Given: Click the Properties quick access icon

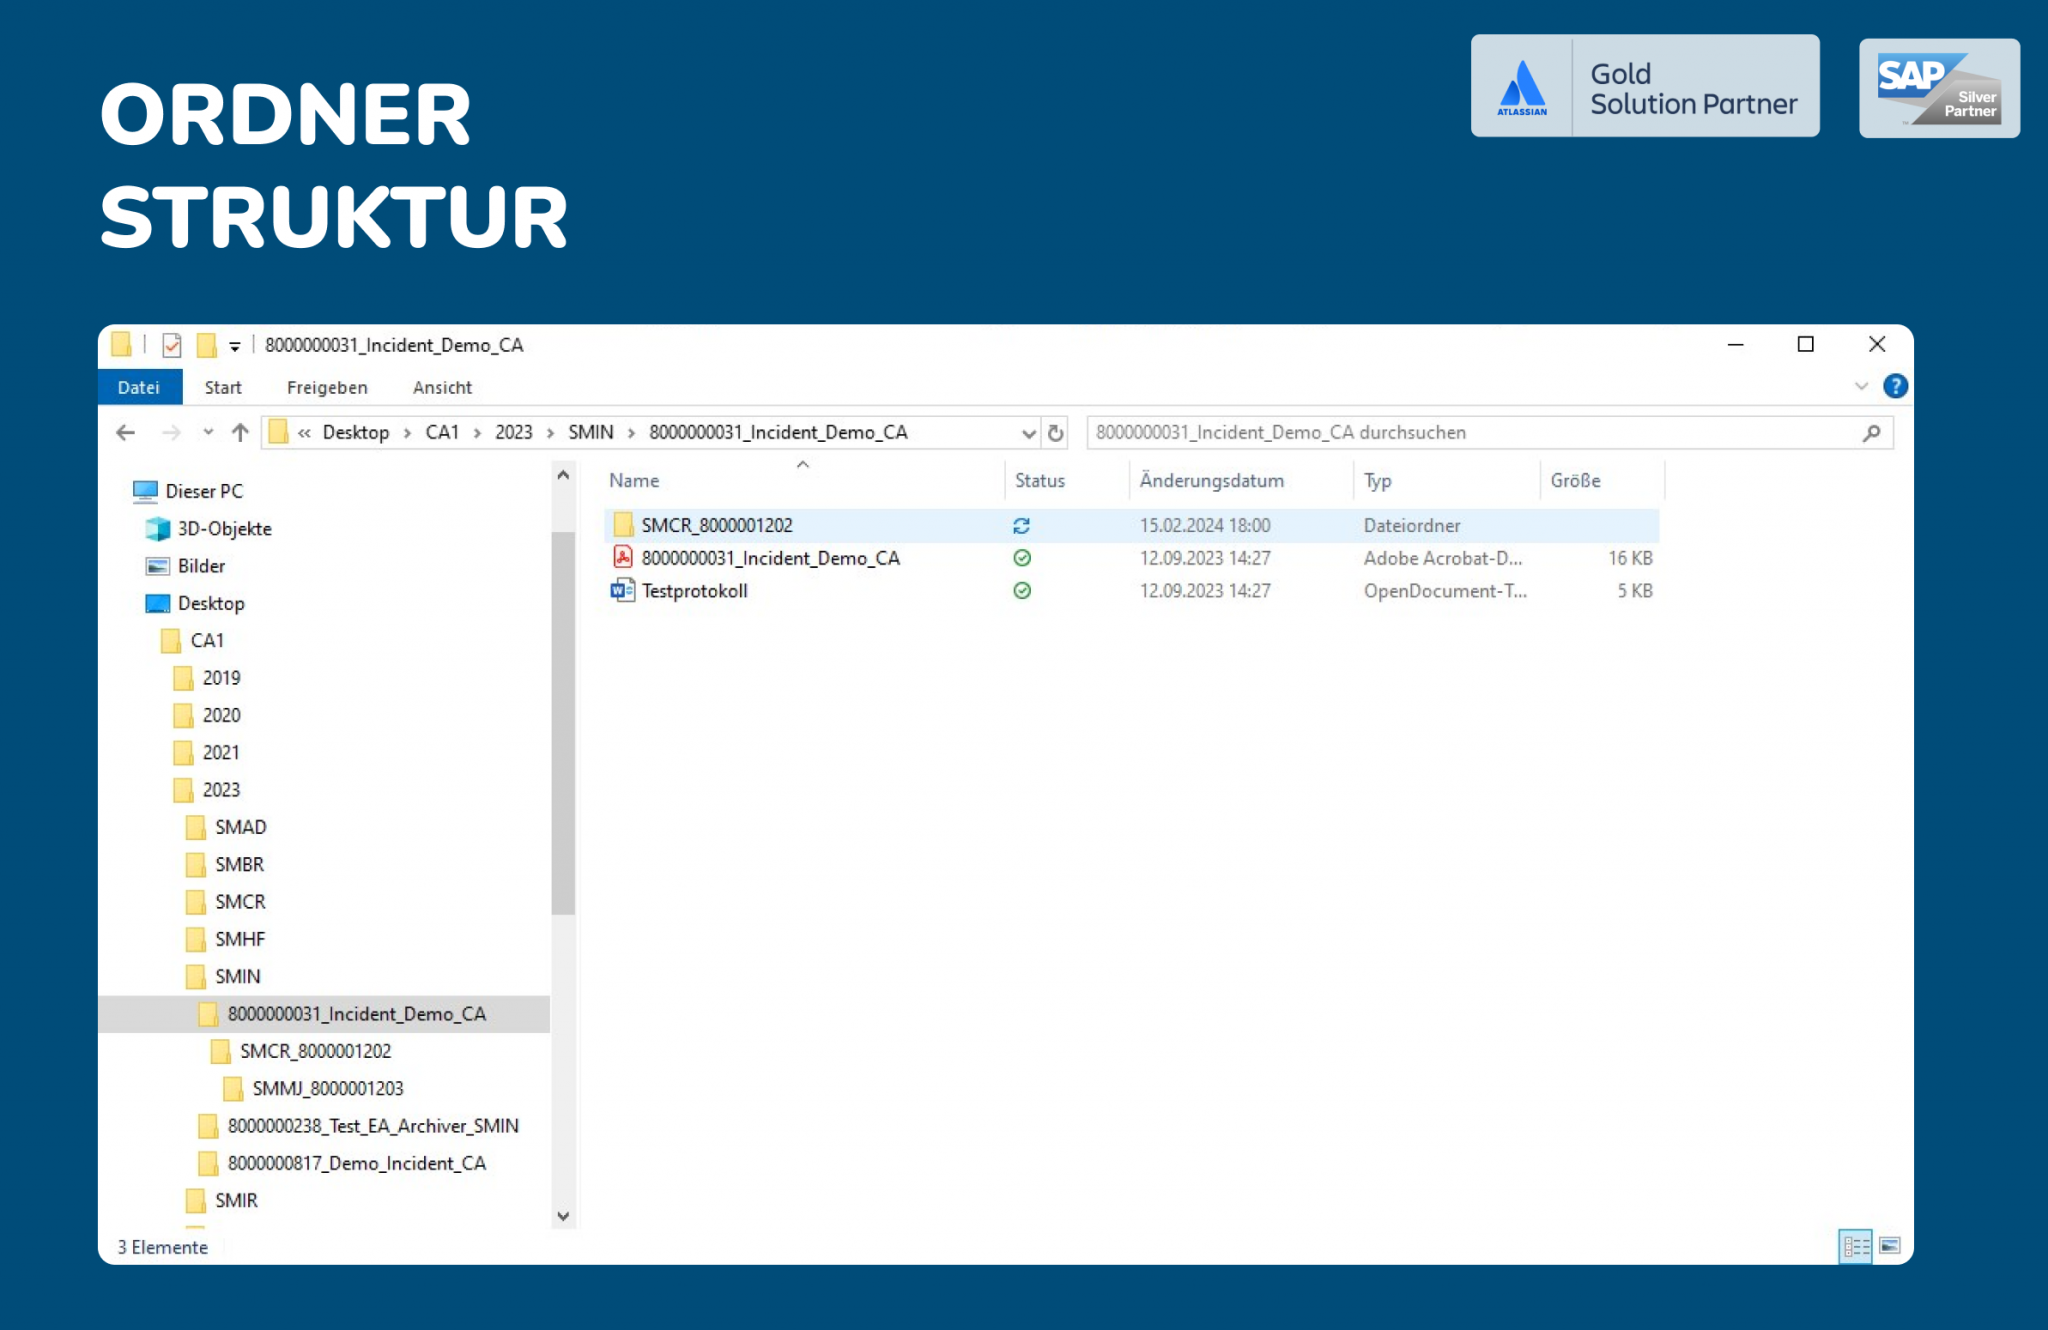Looking at the screenshot, I should tap(172, 345).
